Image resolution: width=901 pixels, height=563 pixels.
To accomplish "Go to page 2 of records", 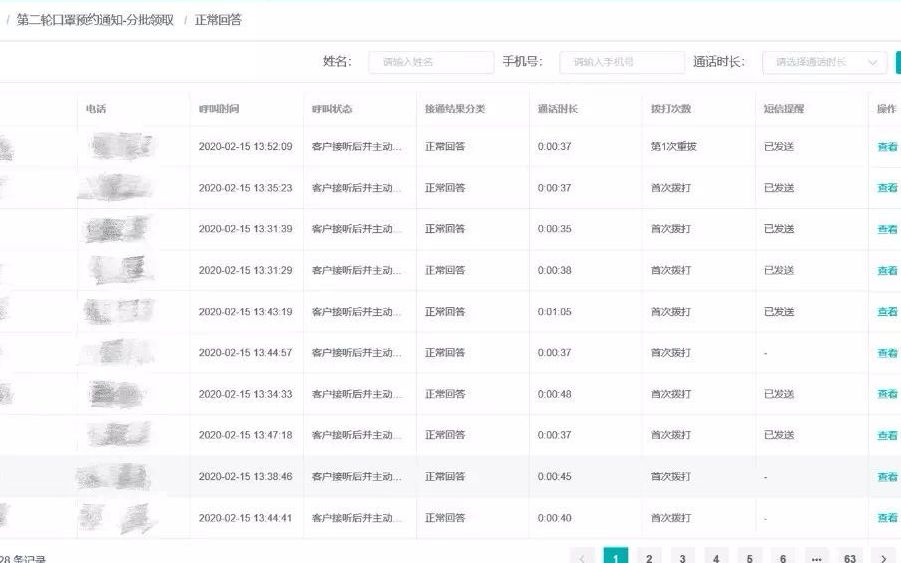I will point(649,558).
